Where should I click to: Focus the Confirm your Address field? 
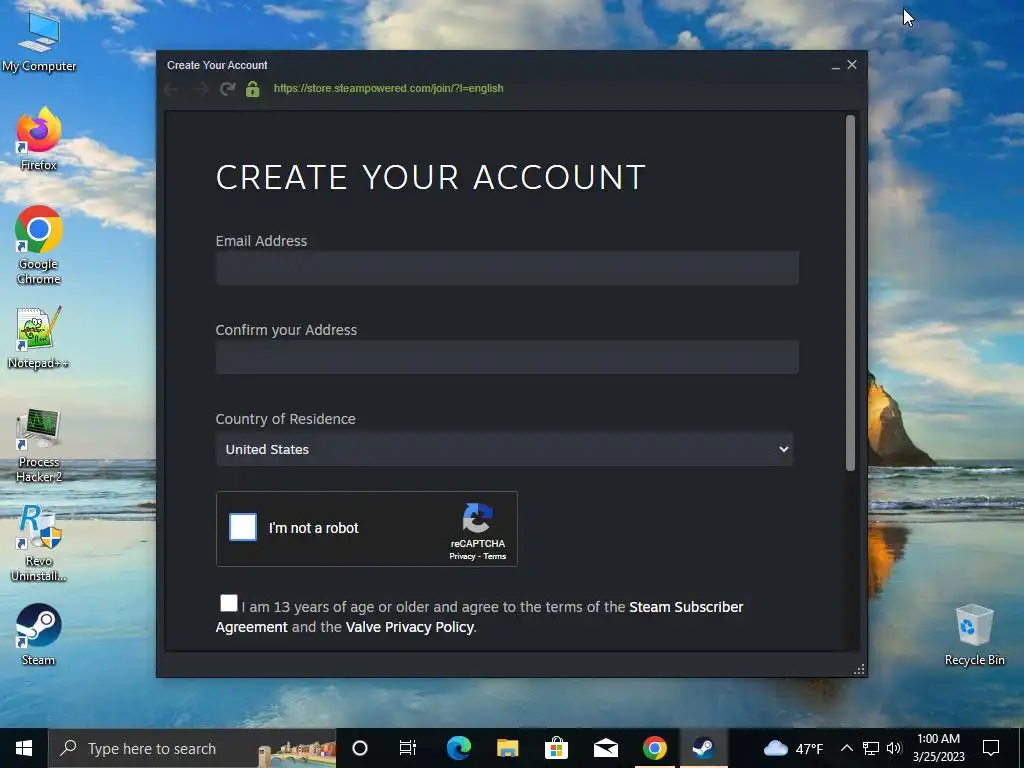[x=507, y=357]
